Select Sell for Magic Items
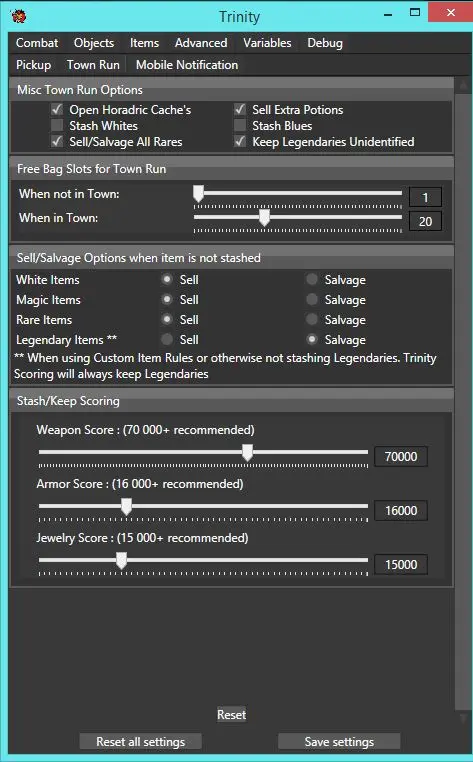This screenshot has width=473, height=762. (167, 299)
